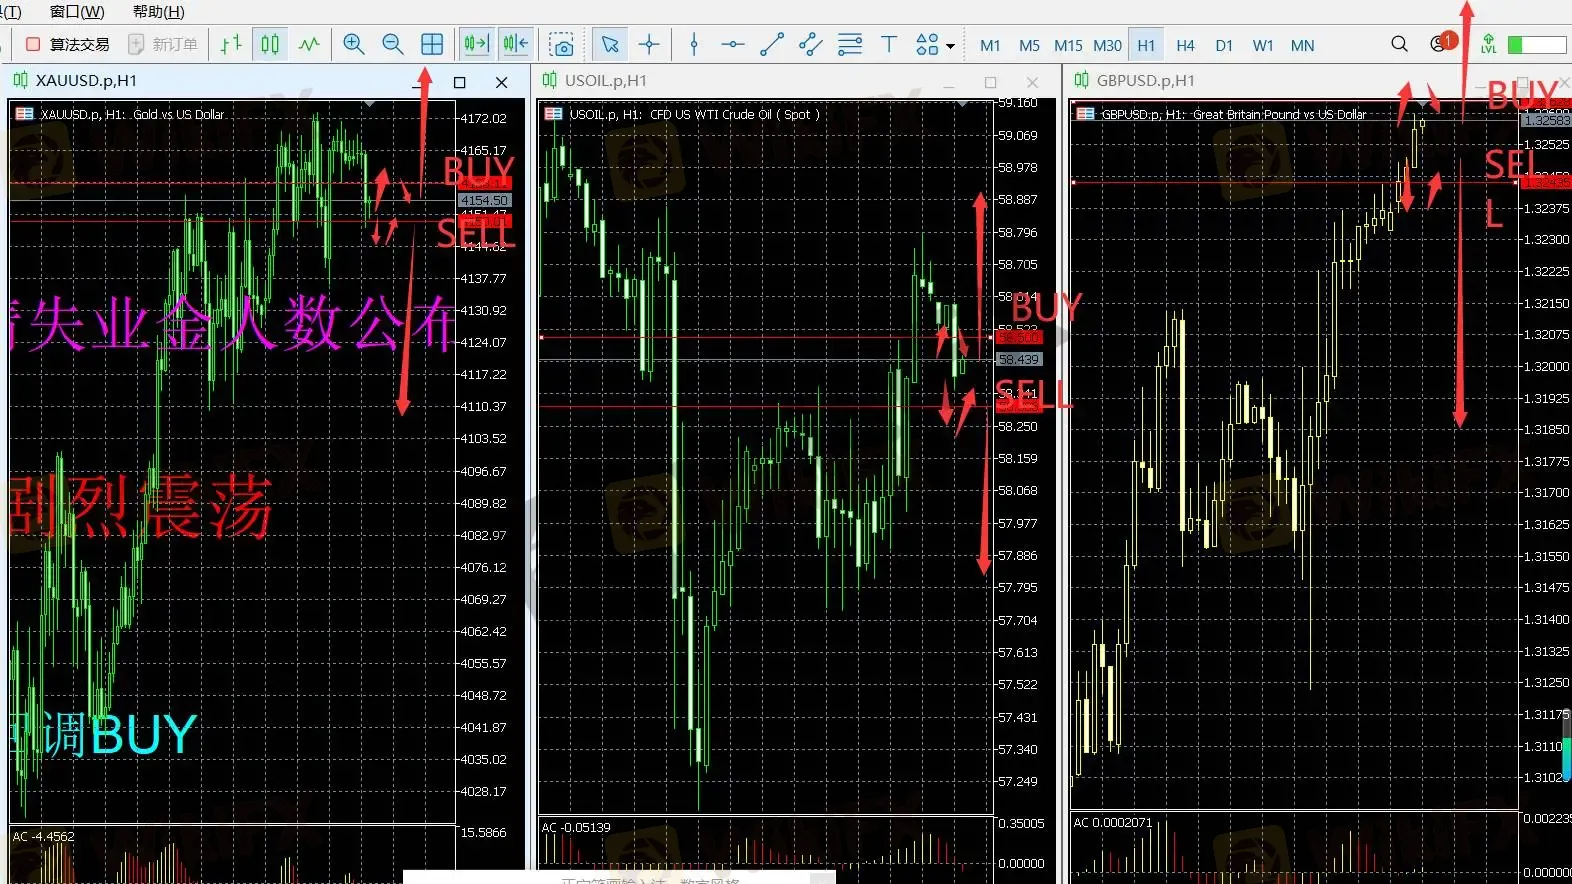Open the search magnifier

pyautogui.click(x=1400, y=44)
